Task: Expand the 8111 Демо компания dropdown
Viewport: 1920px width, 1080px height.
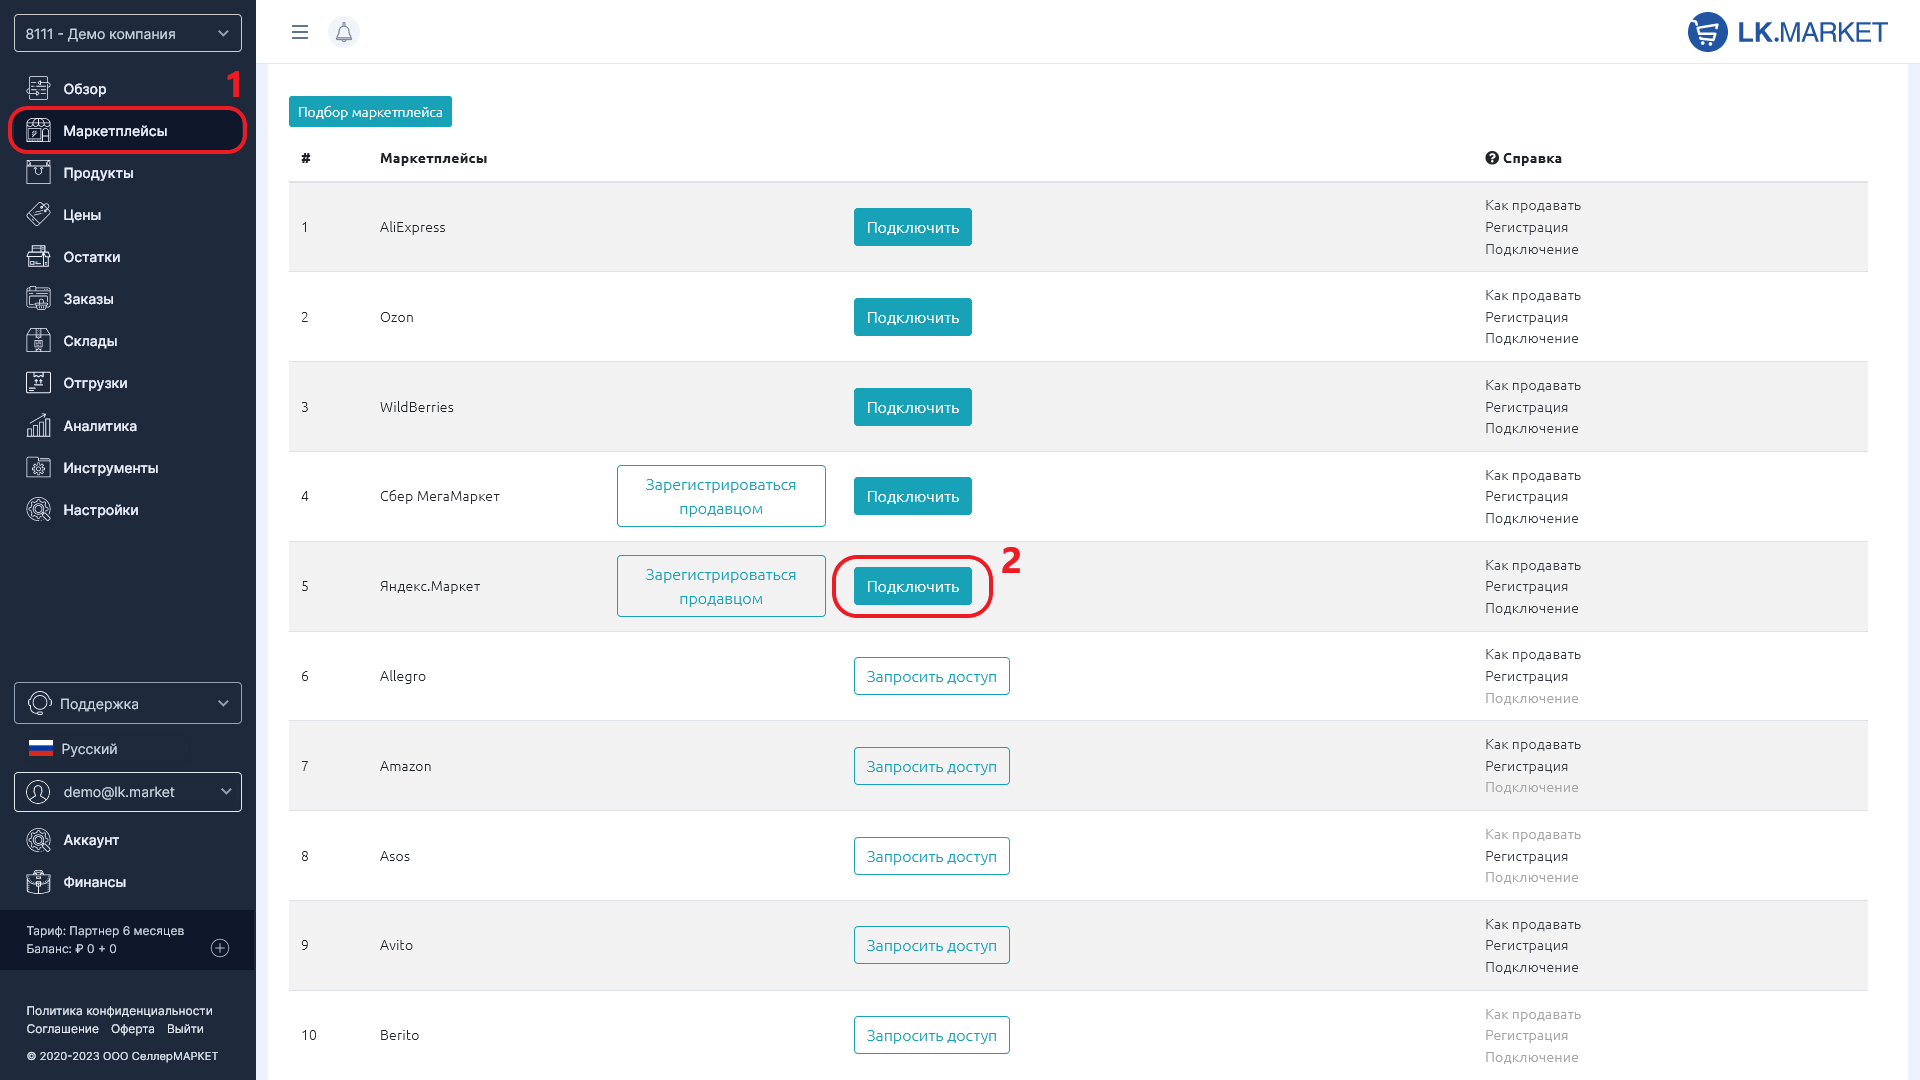Action: coord(128,33)
